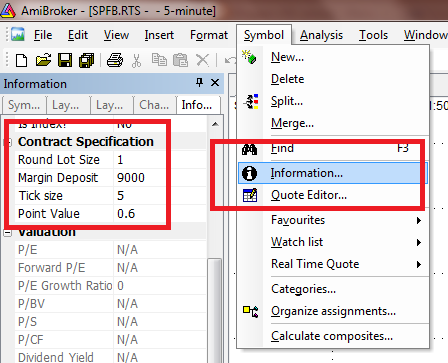
Task: Choose Split... from the Symbol menu
Action: [333, 101]
